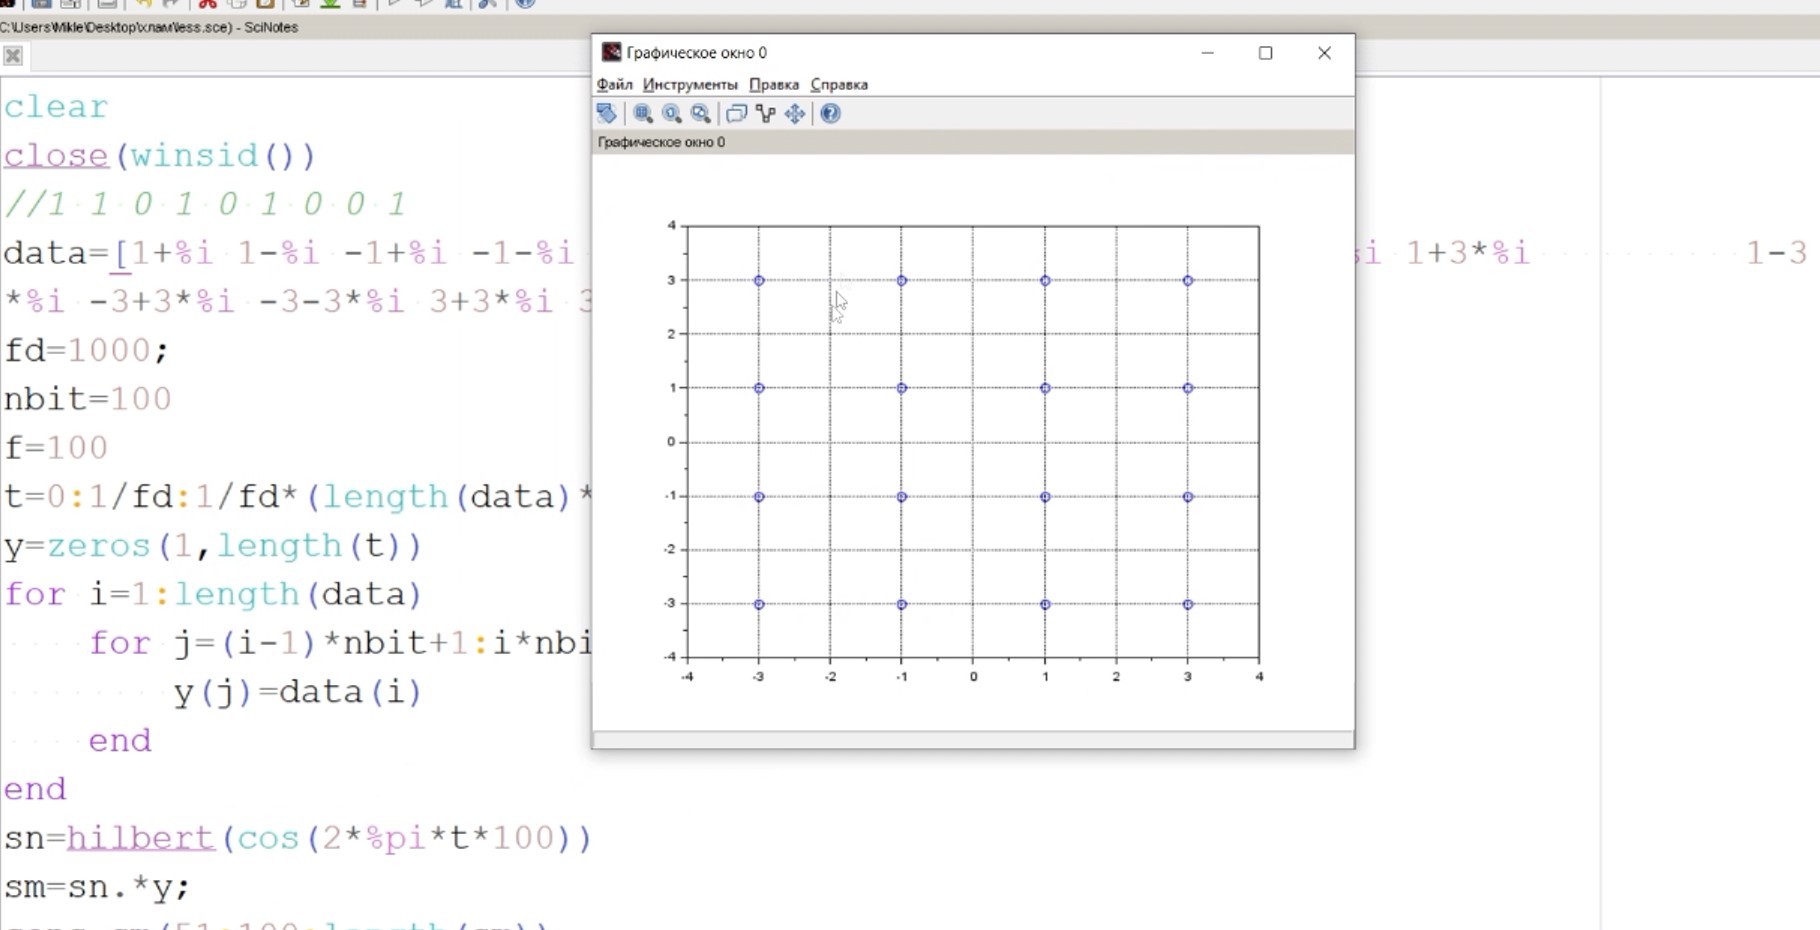Toggle datatip mode with the speech bubbles icon
Image resolution: width=1820 pixels, height=930 pixels.
(x=737, y=114)
